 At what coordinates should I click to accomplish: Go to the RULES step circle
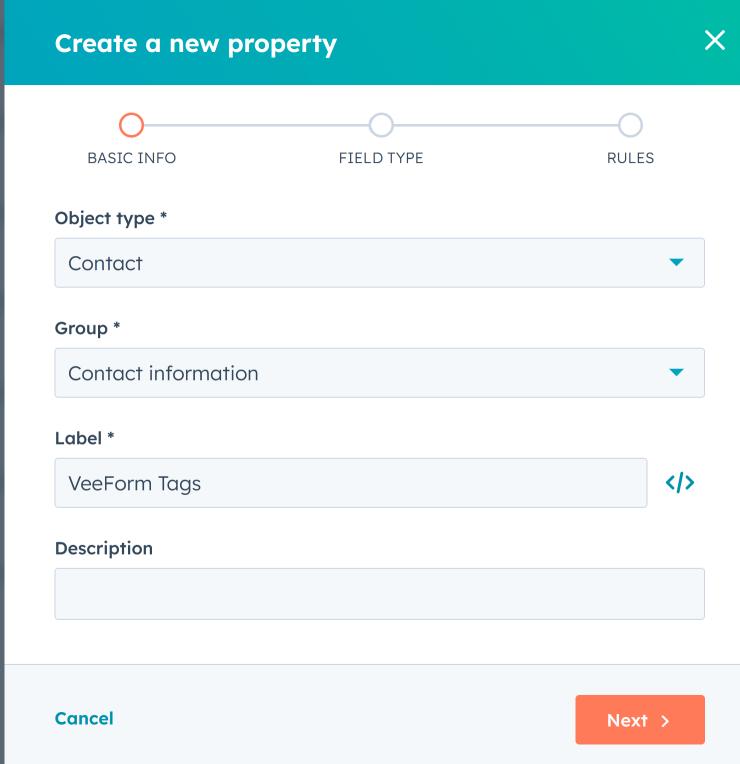[x=630, y=125]
